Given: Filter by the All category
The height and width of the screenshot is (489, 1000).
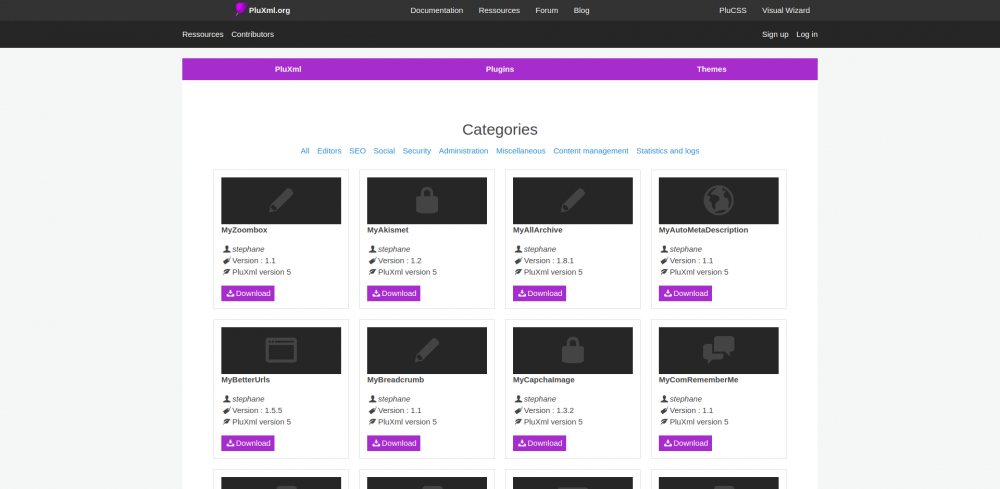Looking at the screenshot, I should [305, 151].
